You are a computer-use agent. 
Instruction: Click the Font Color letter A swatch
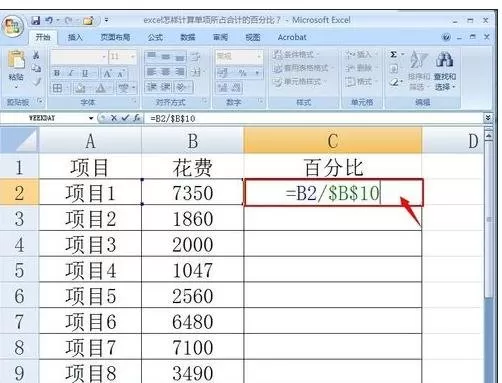click(x=100, y=88)
